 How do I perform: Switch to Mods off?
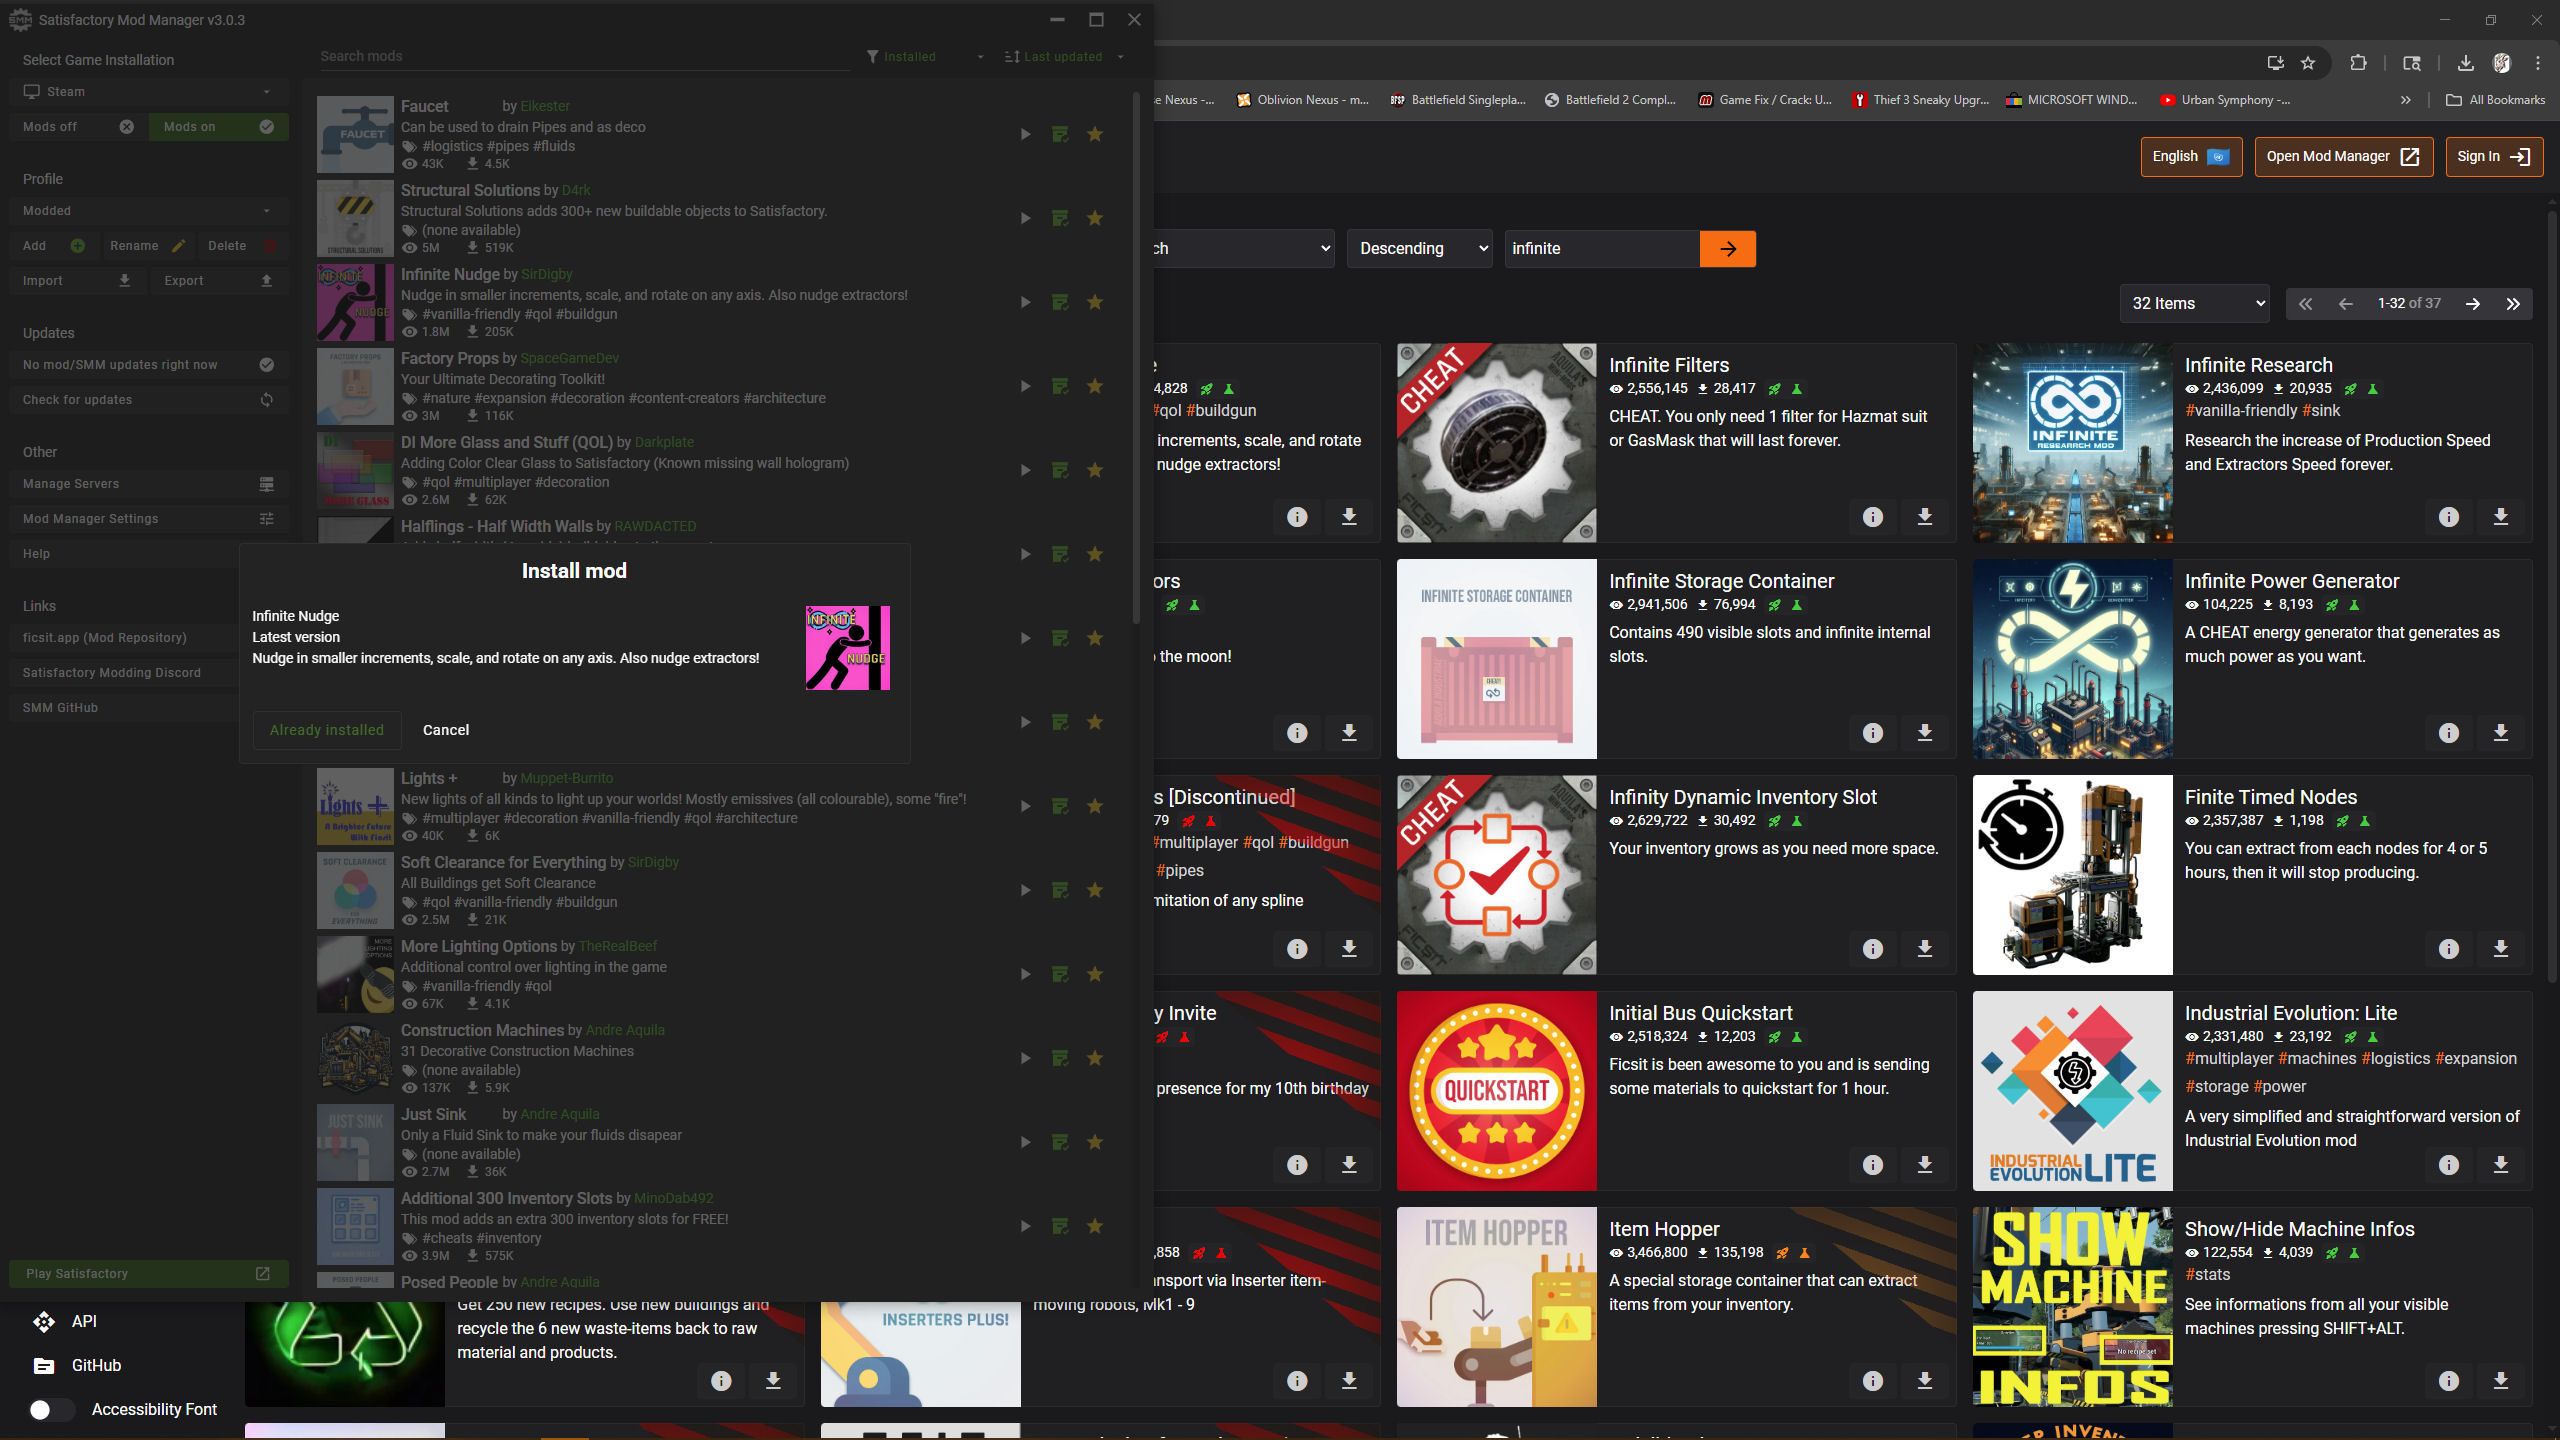[x=78, y=127]
